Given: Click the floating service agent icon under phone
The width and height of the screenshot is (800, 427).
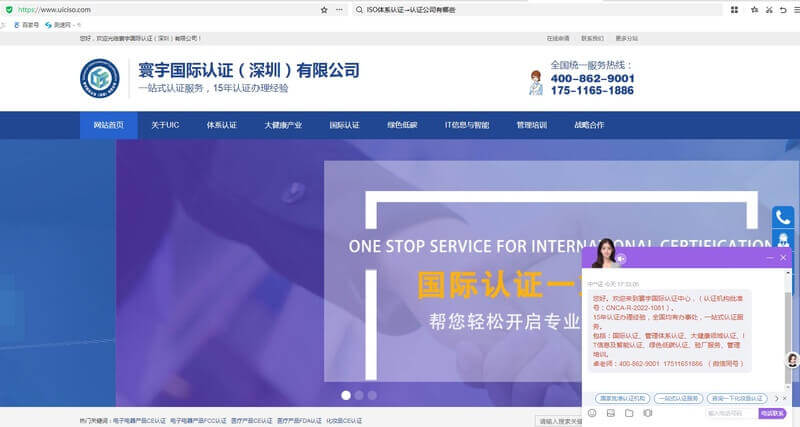Looking at the screenshot, I should [x=783, y=239].
